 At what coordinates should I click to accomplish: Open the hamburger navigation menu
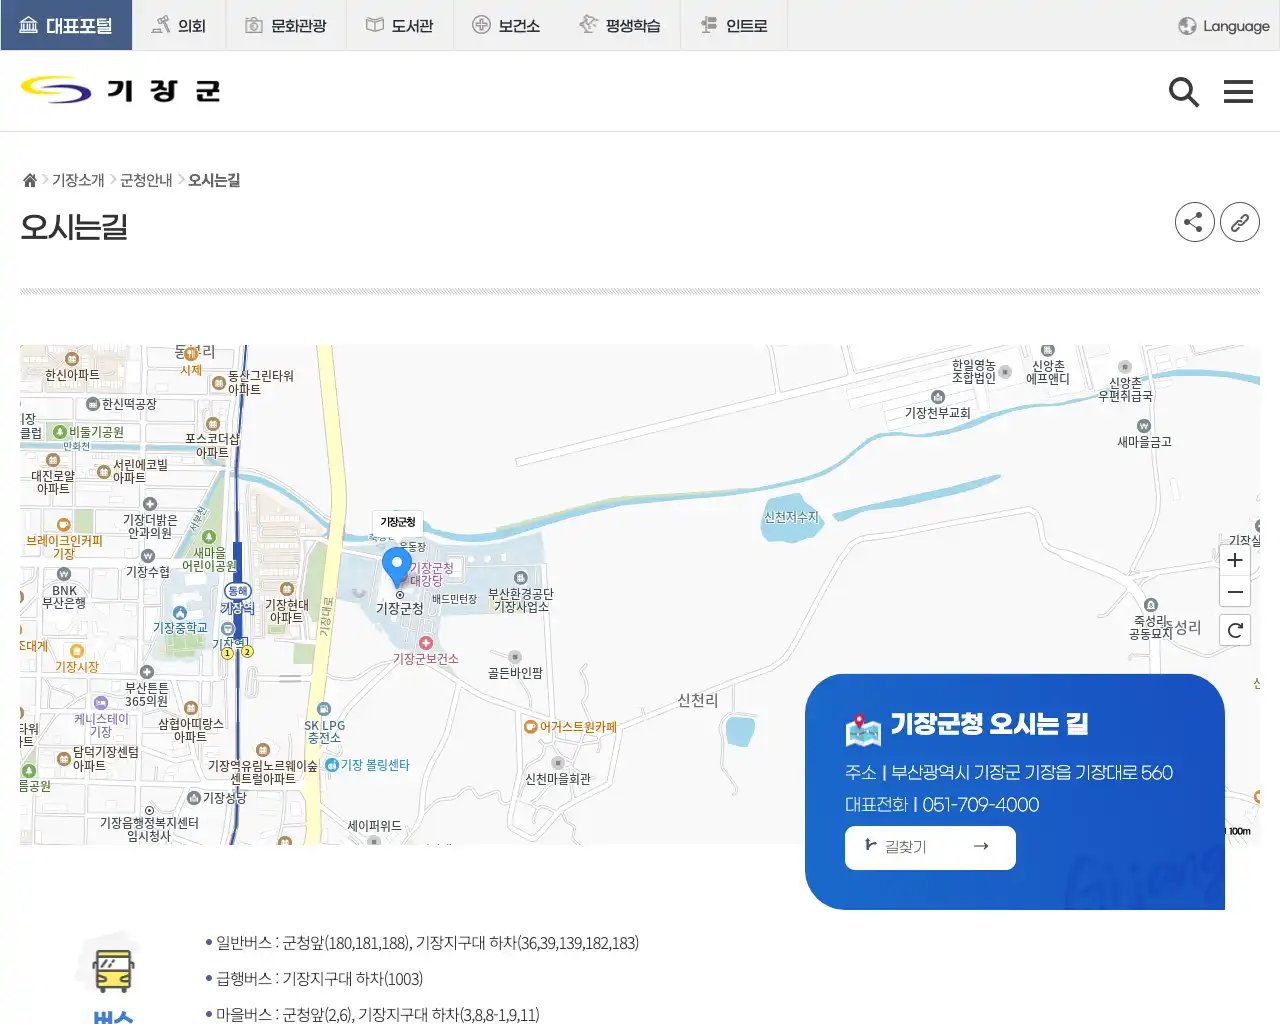(1238, 91)
